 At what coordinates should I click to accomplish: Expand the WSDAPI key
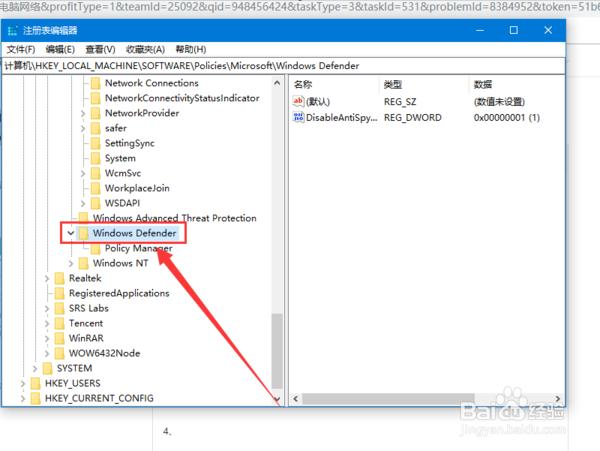tap(83, 203)
